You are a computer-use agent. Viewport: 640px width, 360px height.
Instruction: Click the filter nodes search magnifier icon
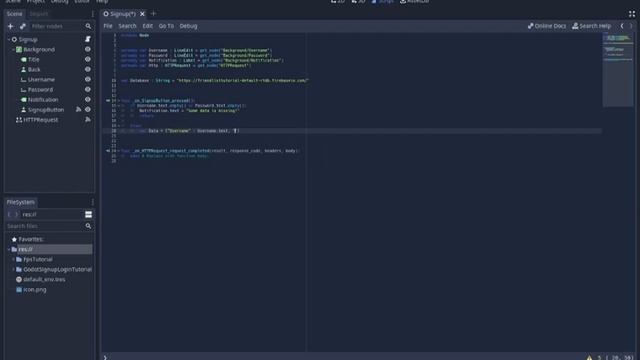(x=88, y=26)
